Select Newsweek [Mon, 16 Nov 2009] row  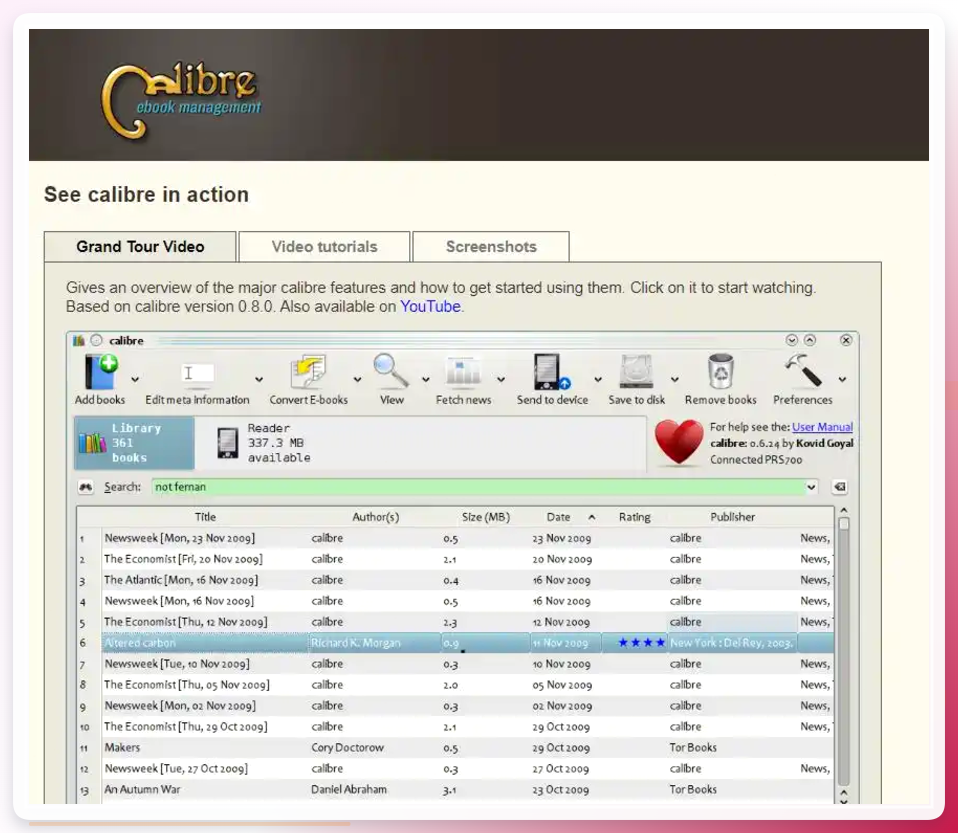[x=455, y=601]
